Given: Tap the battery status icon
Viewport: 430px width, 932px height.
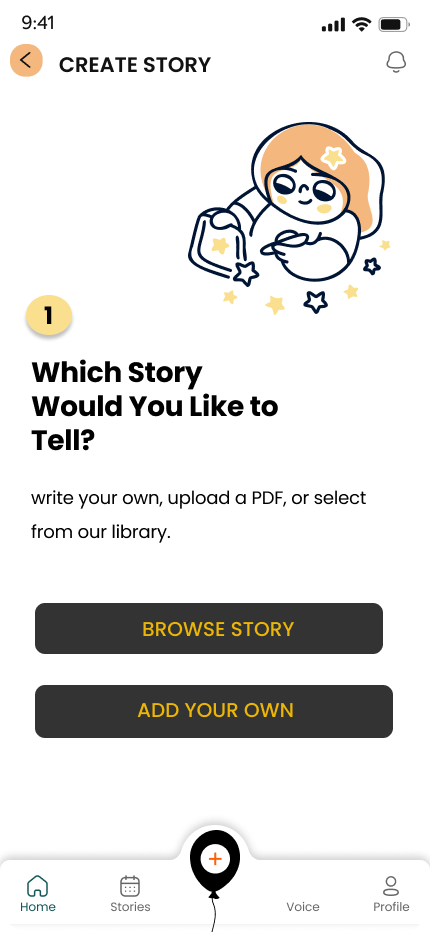Looking at the screenshot, I should tap(394, 25).
